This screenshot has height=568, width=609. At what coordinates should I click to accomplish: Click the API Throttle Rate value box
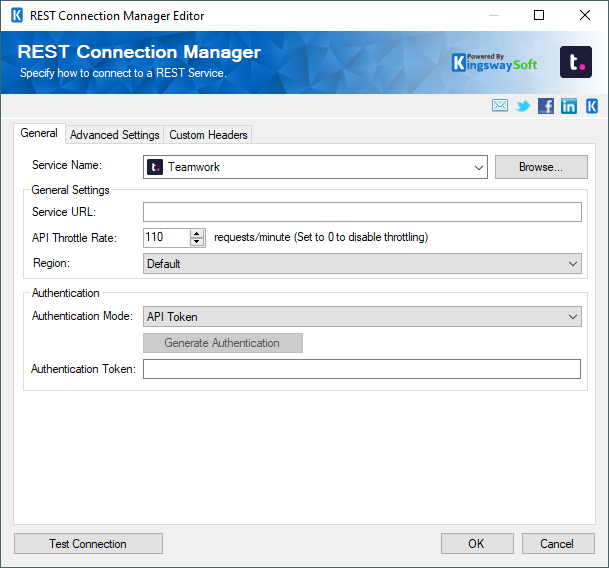tap(166, 237)
